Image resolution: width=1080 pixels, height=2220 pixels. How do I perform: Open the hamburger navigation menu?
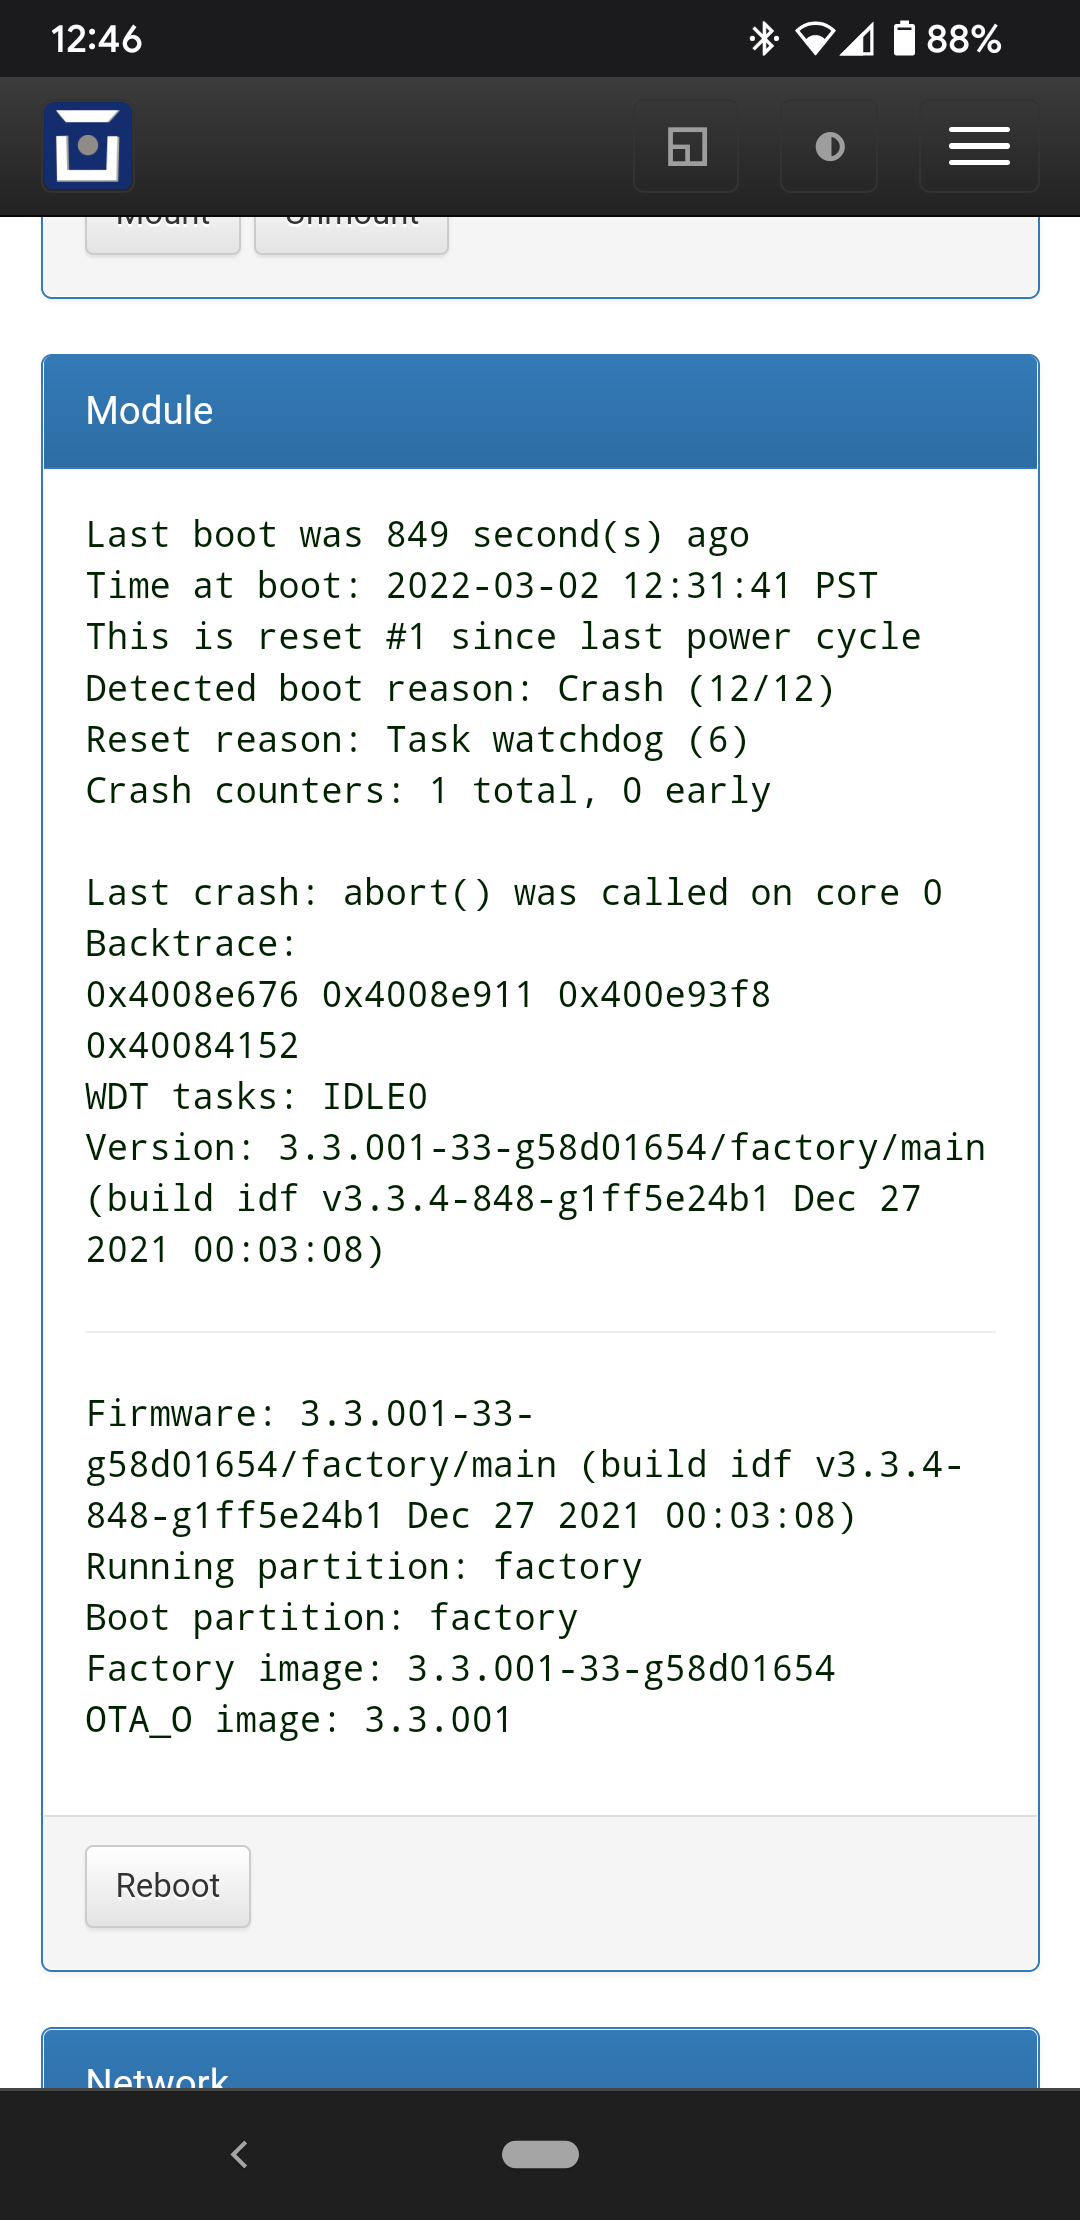979,147
